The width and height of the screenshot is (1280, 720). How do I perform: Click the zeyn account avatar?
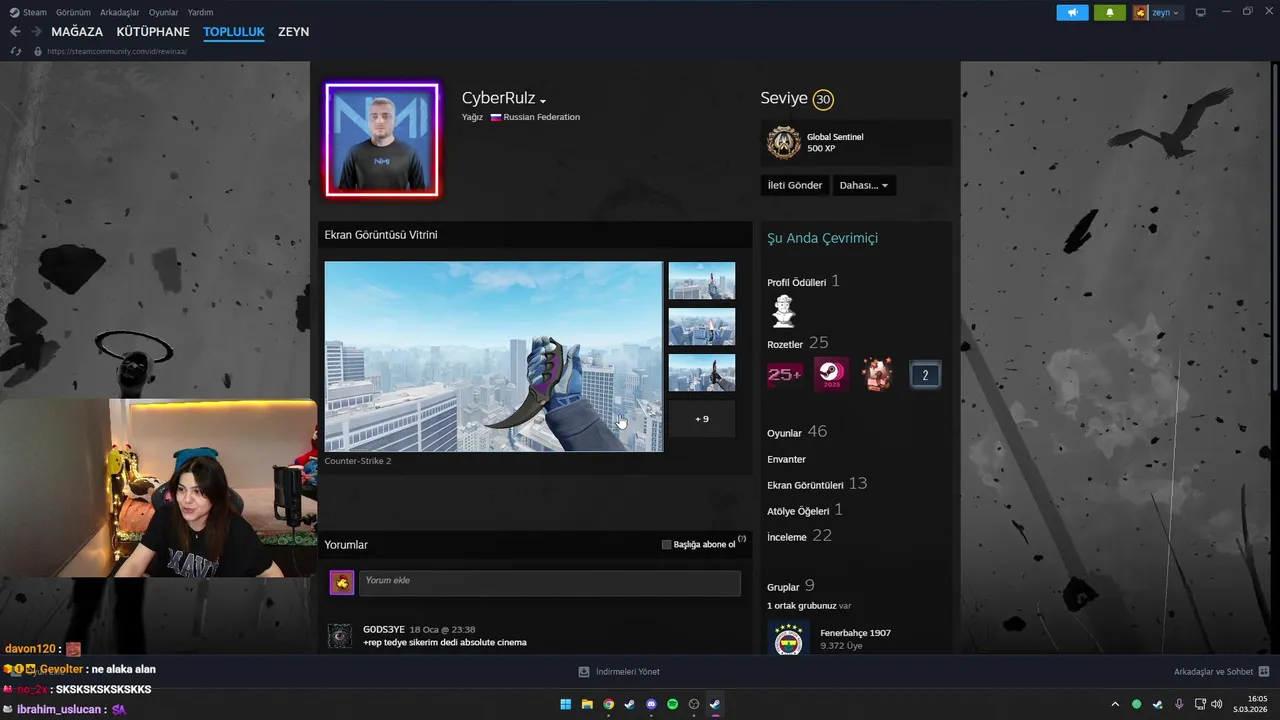point(1140,13)
